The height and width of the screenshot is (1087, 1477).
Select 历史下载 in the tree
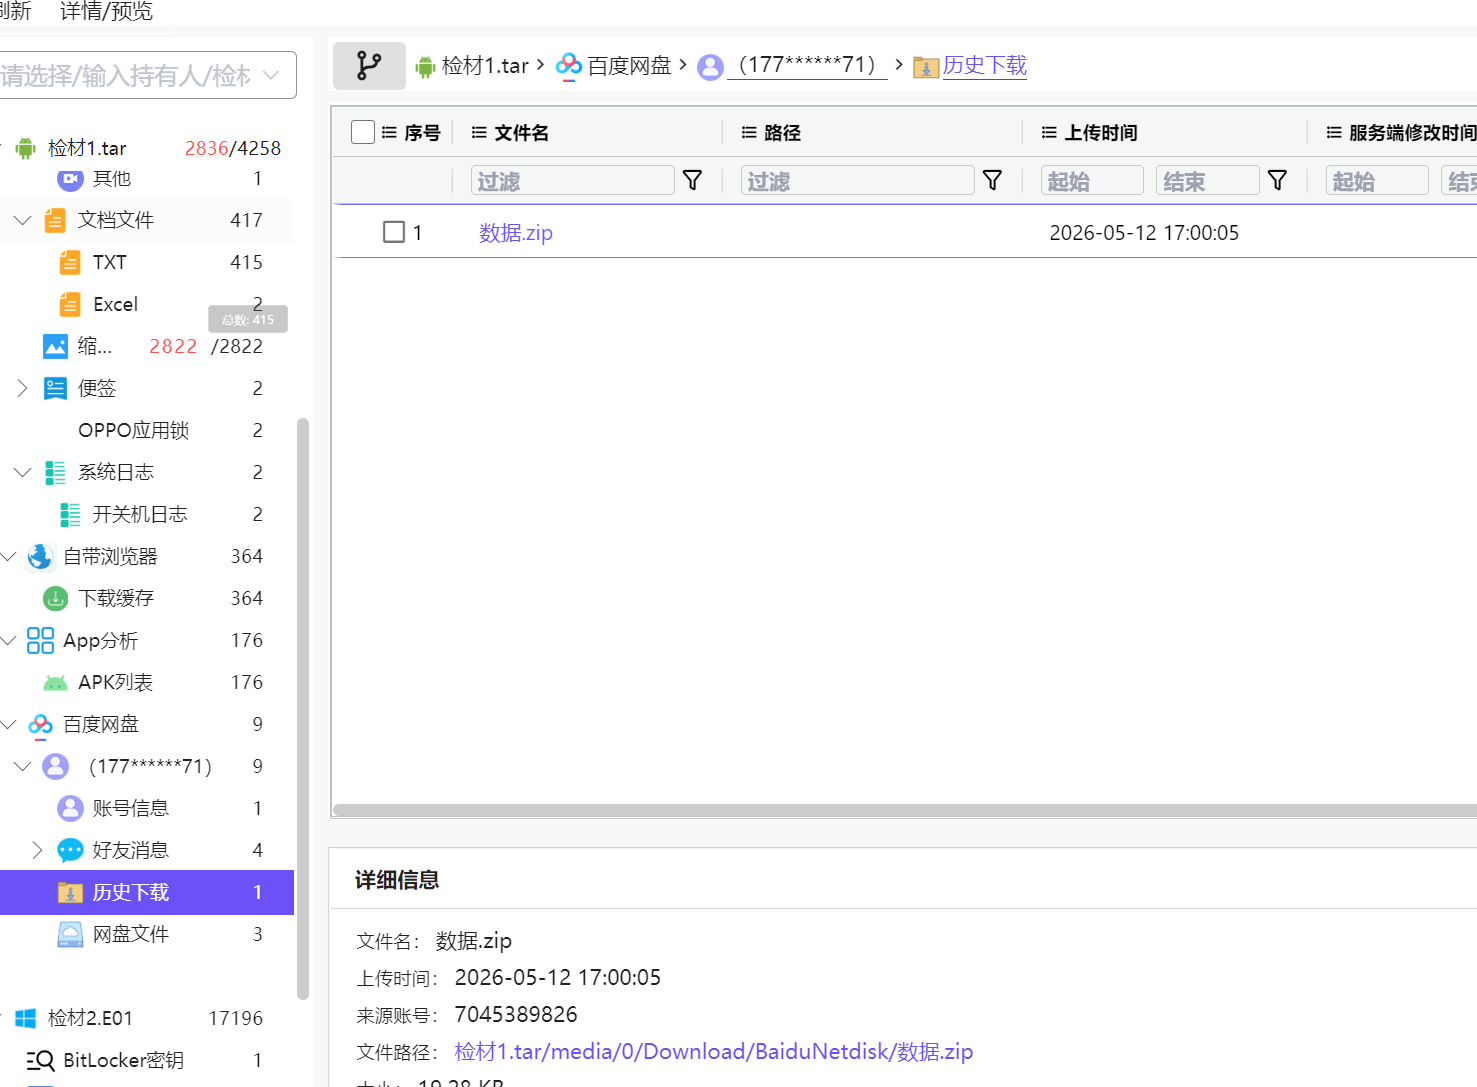click(x=147, y=892)
